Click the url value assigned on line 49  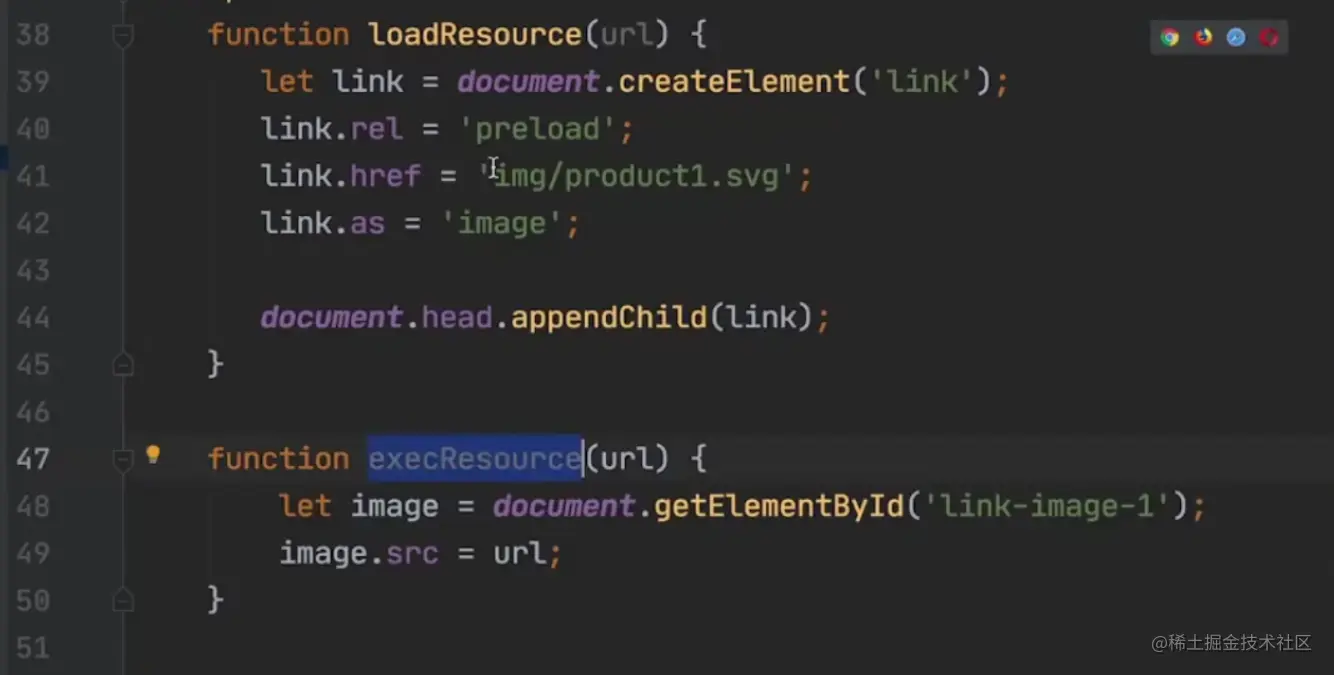click(520, 553)
